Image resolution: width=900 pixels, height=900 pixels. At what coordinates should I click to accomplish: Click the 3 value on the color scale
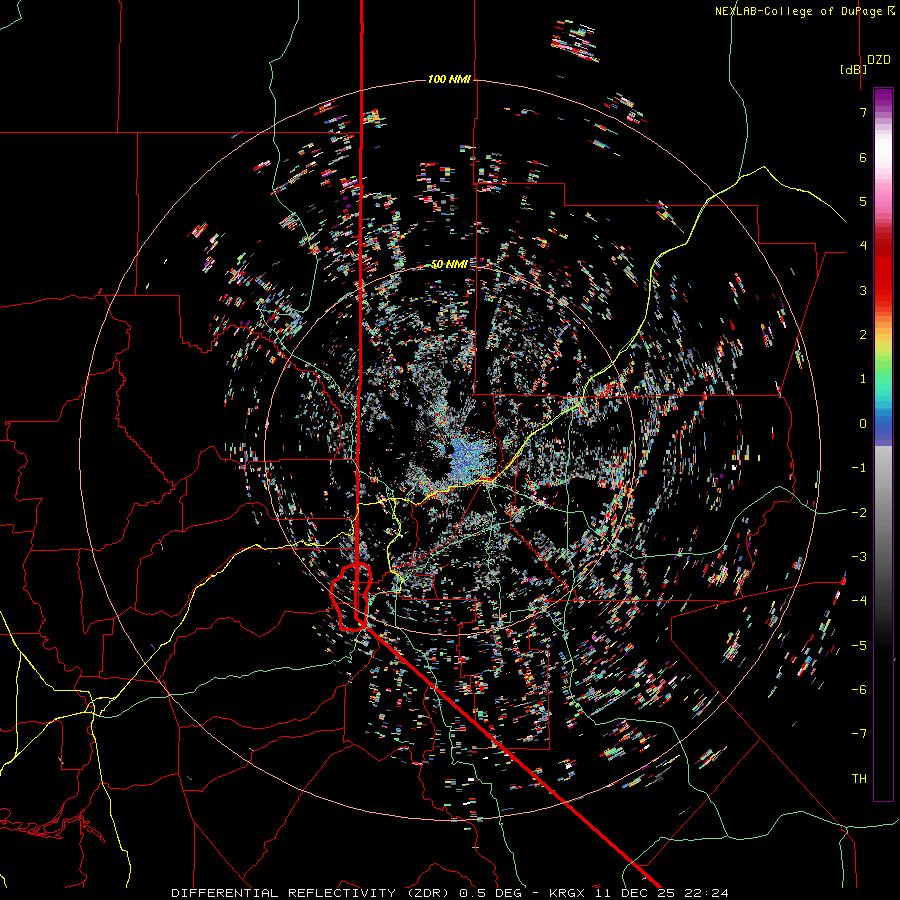[863, 290]
